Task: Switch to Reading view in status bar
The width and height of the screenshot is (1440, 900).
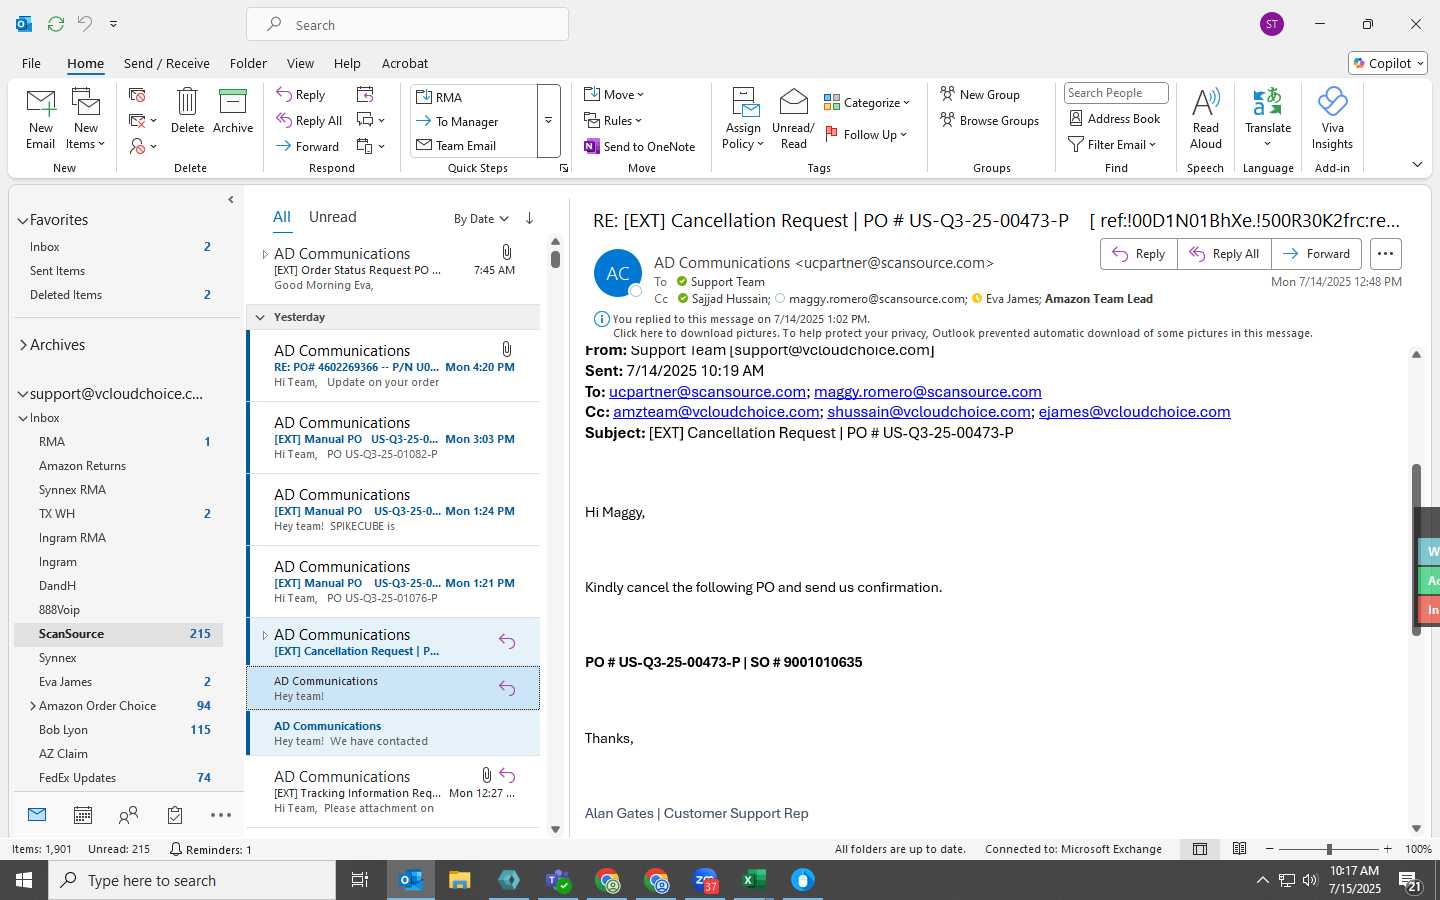Action: click(x=1239, y=849)
